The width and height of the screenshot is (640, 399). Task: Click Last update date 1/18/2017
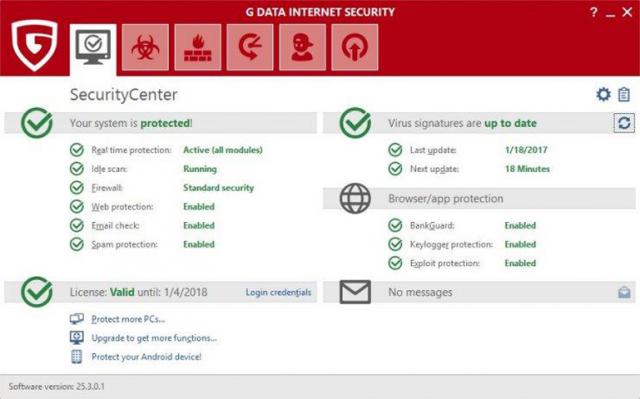[526, 150]
